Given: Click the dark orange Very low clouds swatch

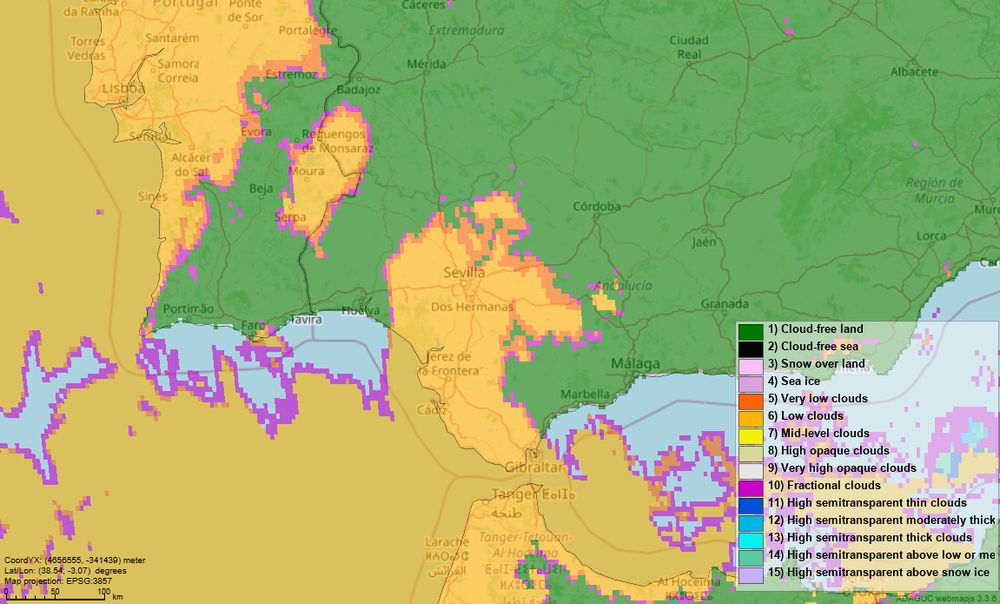Looking at the screenshot, I should pos(751,401).
